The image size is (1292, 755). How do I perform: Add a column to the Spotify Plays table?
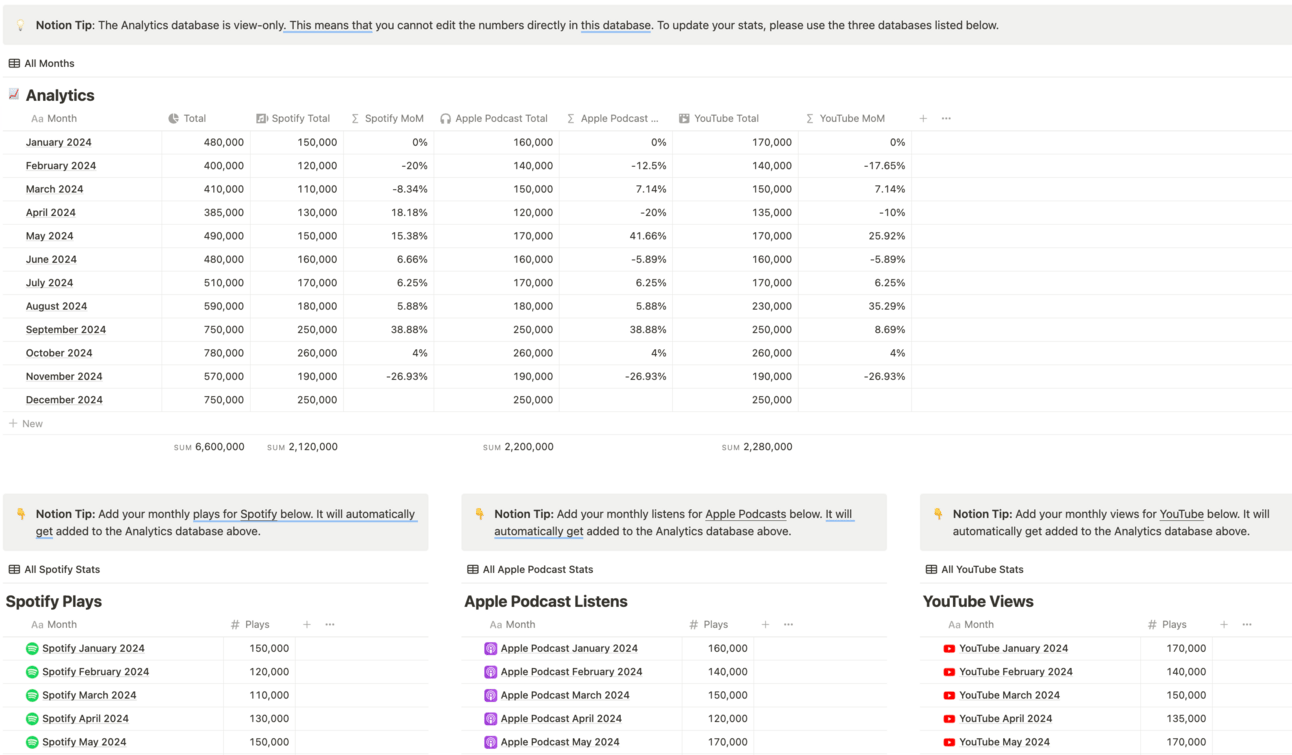pos(307,624)
